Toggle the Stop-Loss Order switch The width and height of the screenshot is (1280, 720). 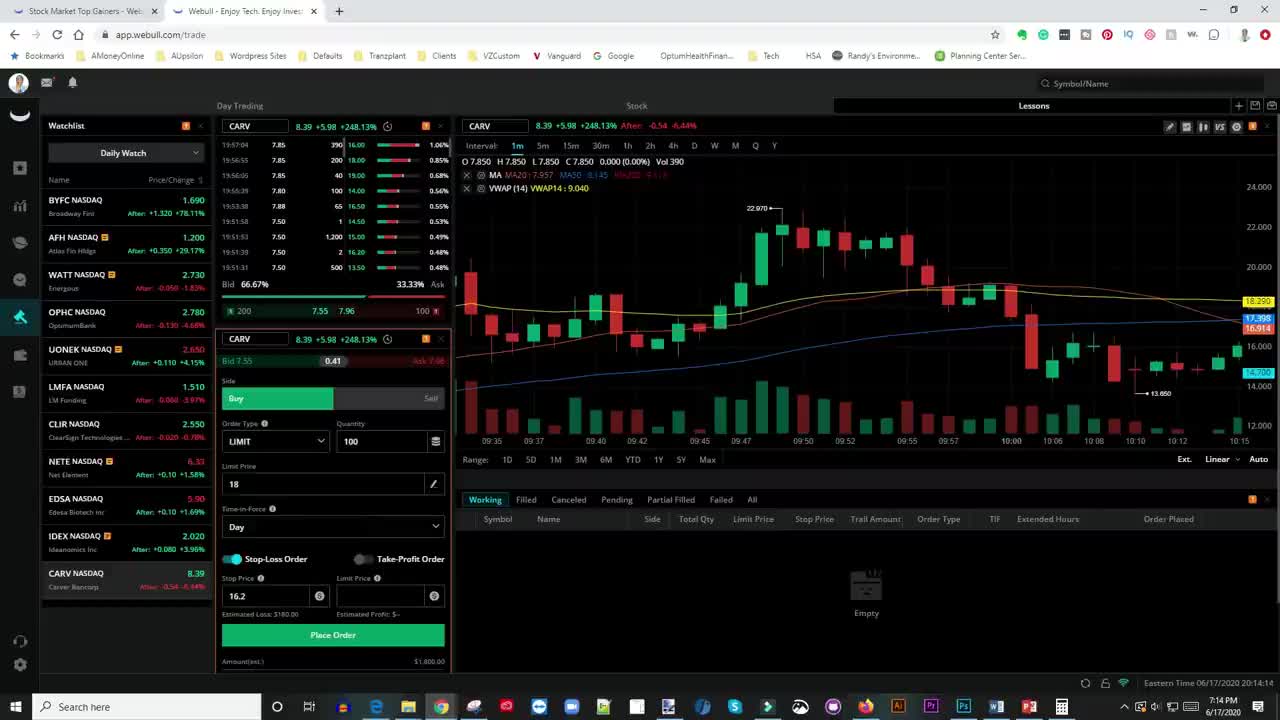232,559
